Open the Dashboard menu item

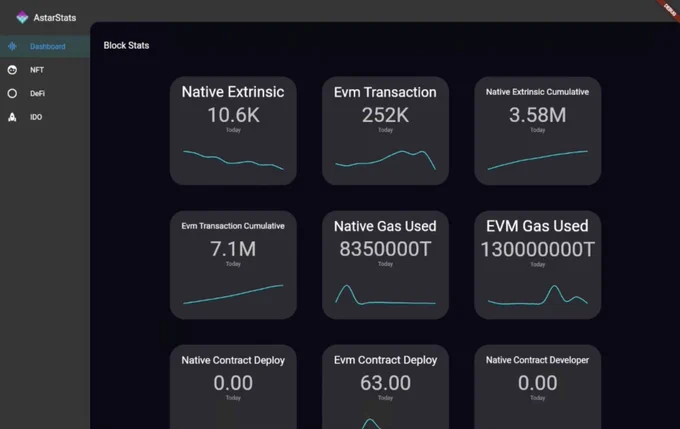click(45, 46)
